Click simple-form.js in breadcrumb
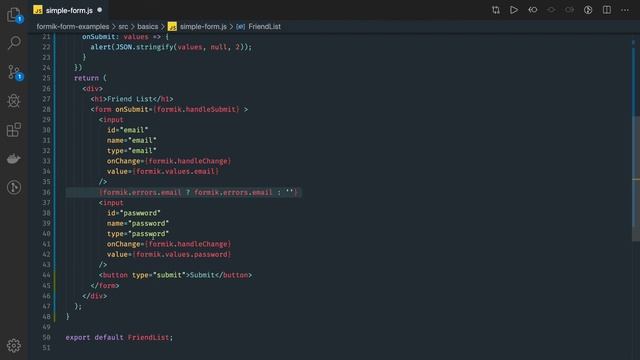This screenshot has height=360, width=640. pyautogui.click(x=203, y=27)
